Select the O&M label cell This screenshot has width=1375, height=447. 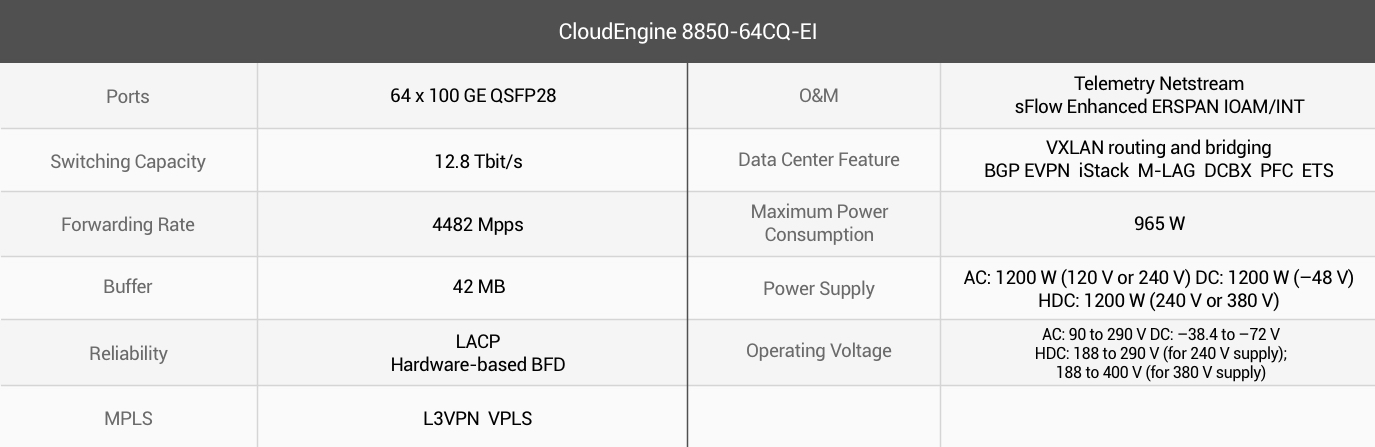(818, 96)
